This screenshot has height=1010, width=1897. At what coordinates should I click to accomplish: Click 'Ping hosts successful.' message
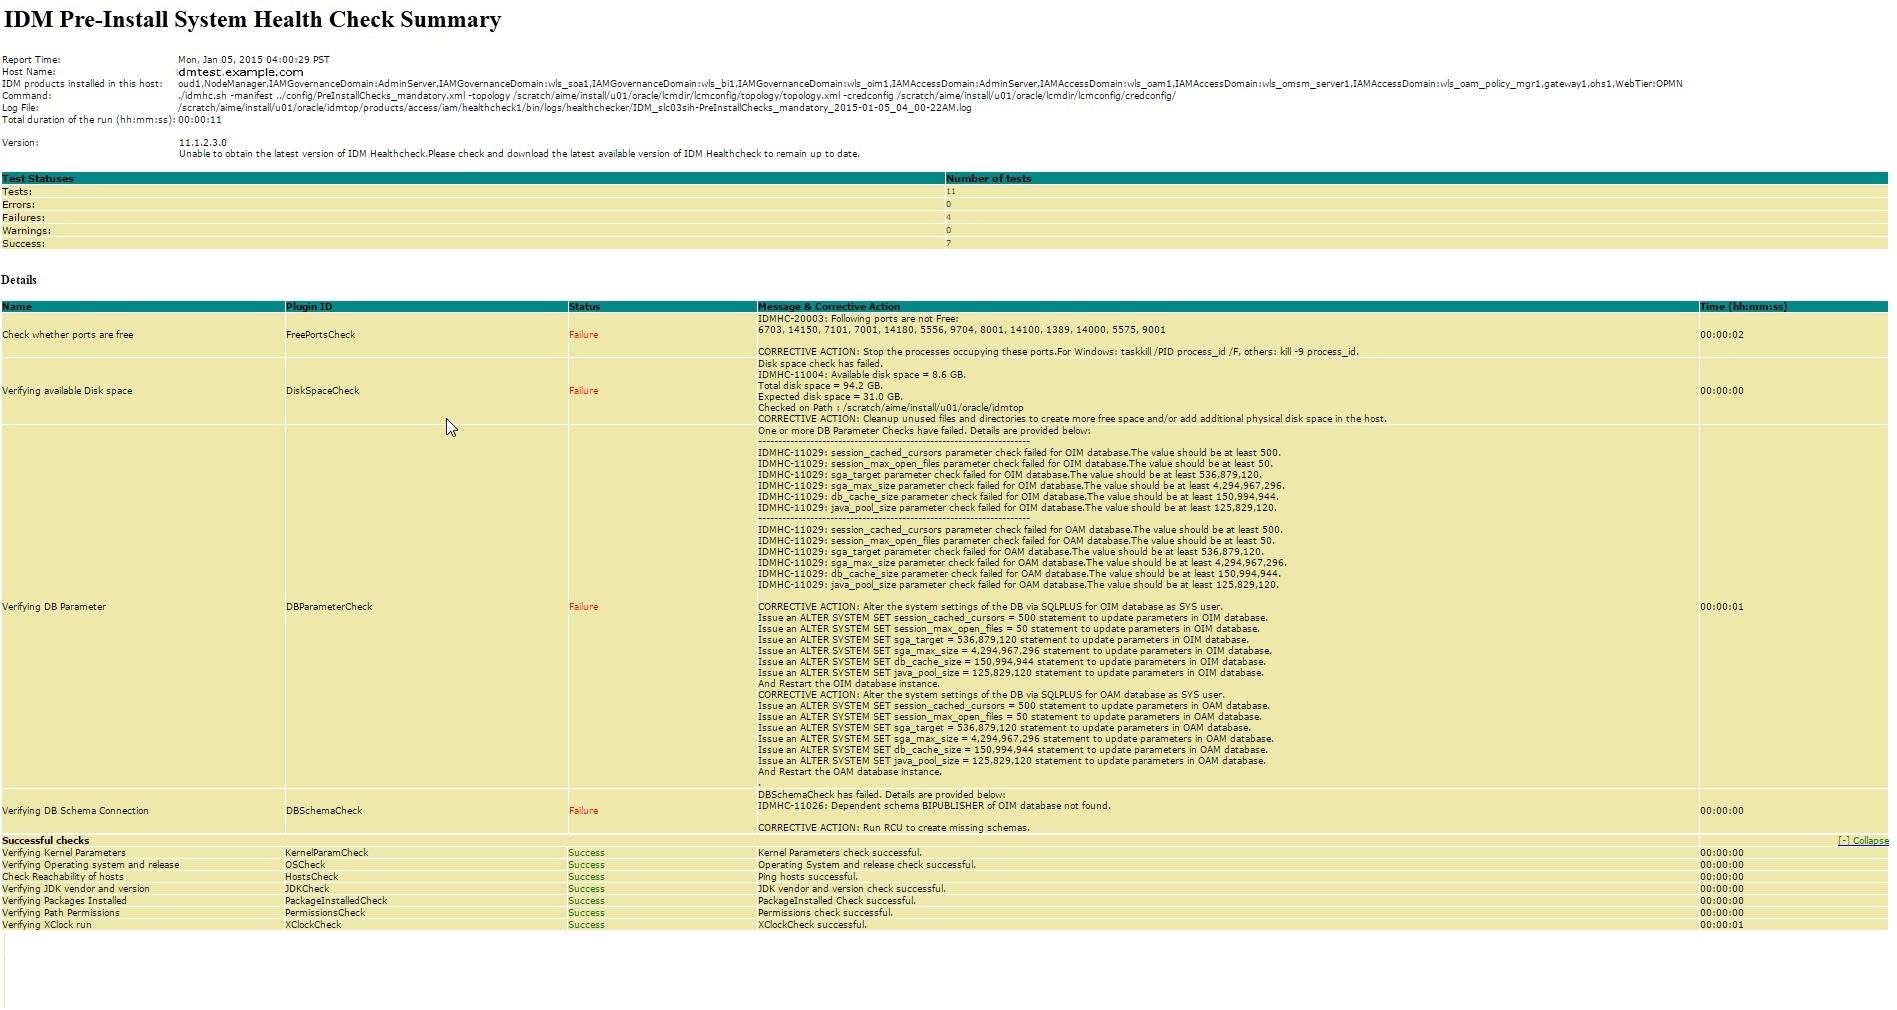808,877
